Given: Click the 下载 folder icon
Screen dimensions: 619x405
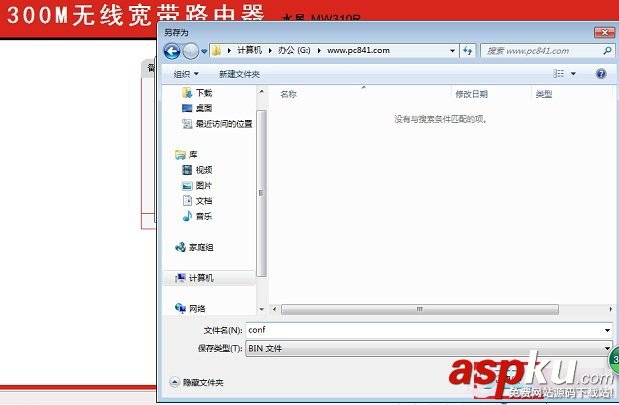Looking at the screenshot, I should click(x=187, y=93).
